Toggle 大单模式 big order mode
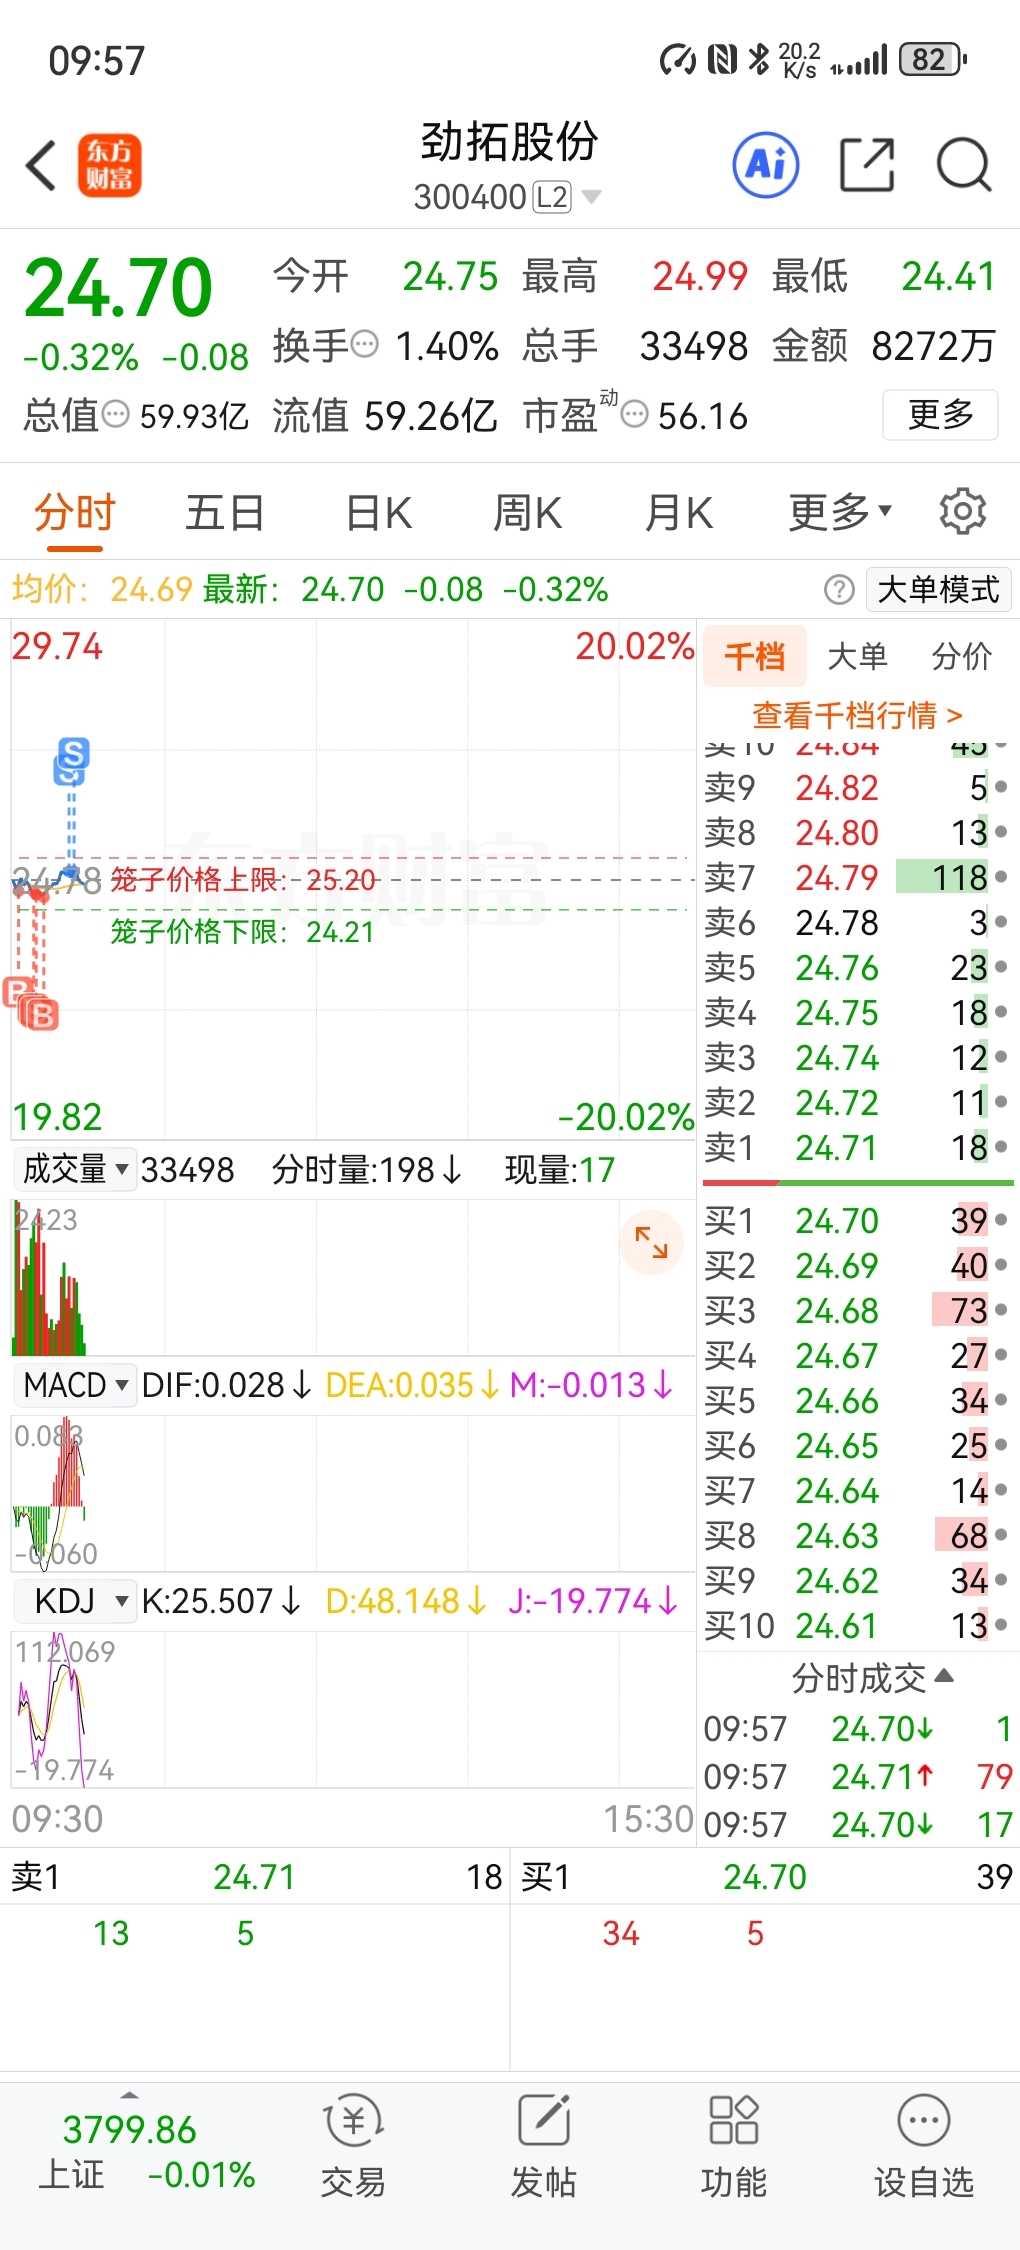Viewport: 1020px width, 2250px height. click(938, 590)
